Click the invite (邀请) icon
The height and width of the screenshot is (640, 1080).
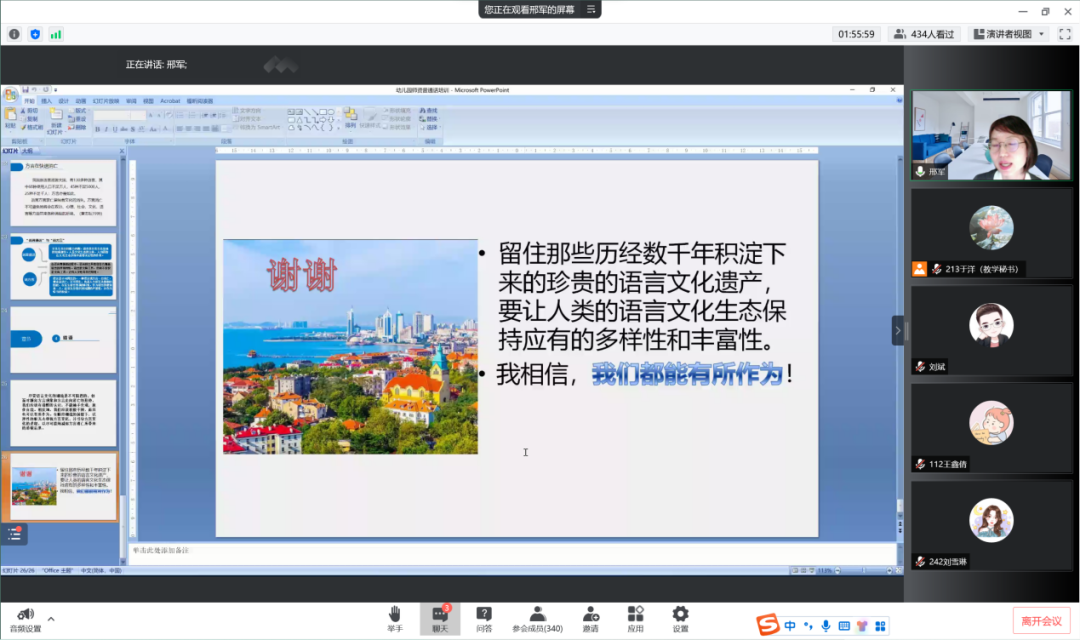[589, 616]
